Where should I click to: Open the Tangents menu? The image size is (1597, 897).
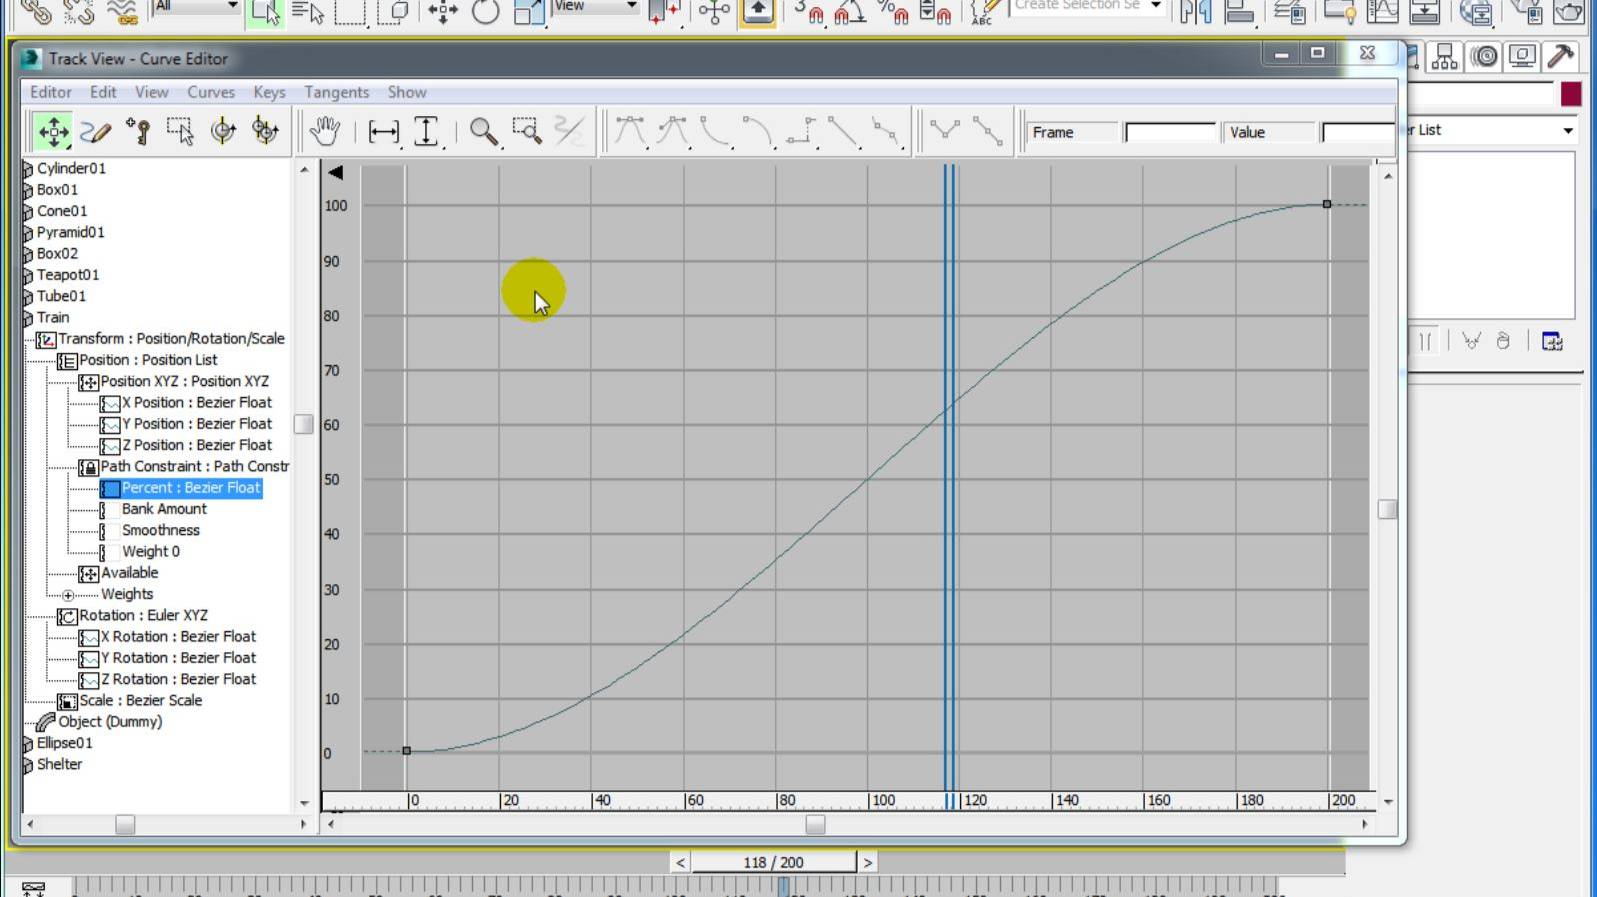pyautogui.click(x=337, y=92)
